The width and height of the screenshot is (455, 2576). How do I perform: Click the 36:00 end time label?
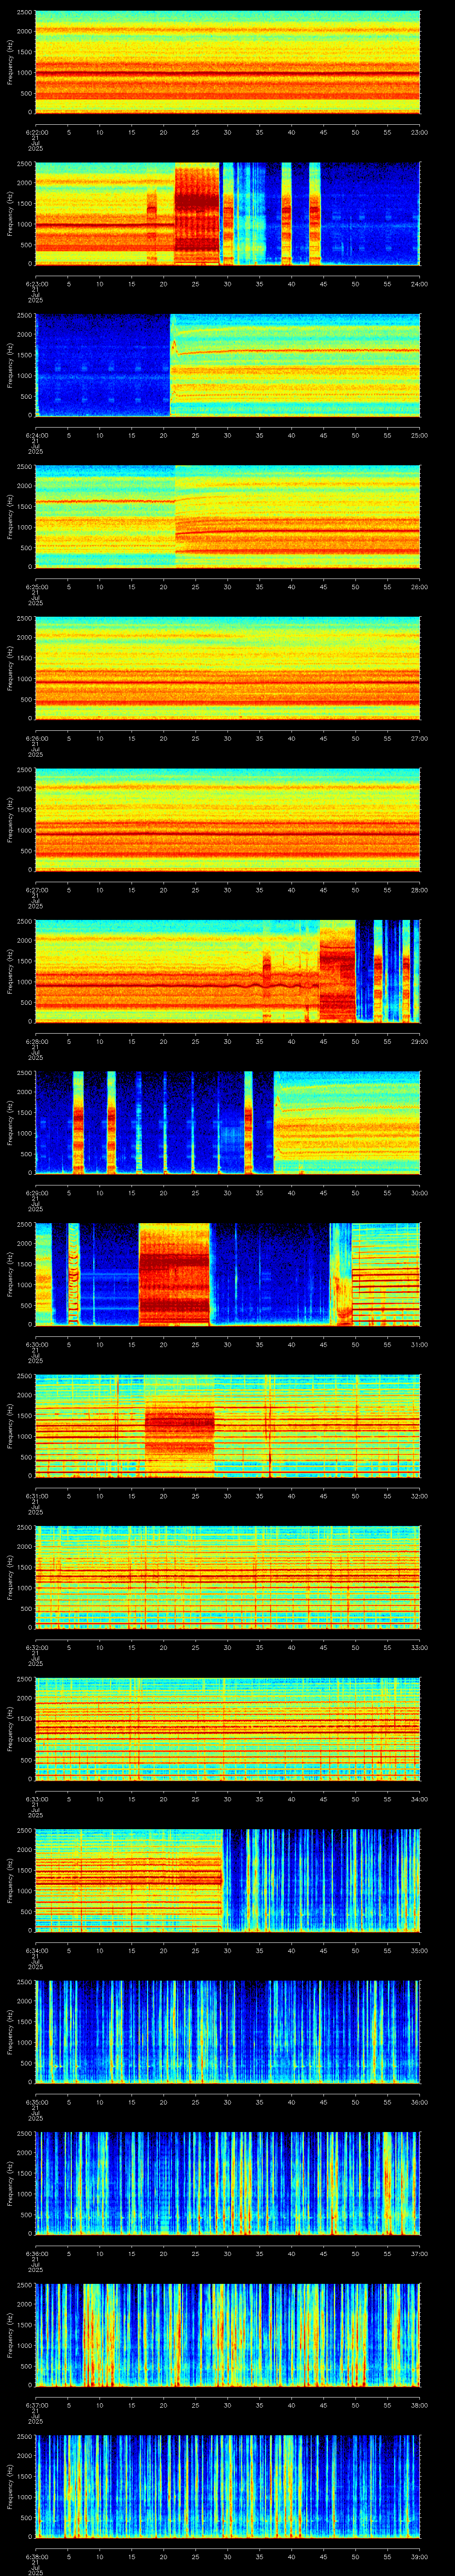(x=419, y=2102)
